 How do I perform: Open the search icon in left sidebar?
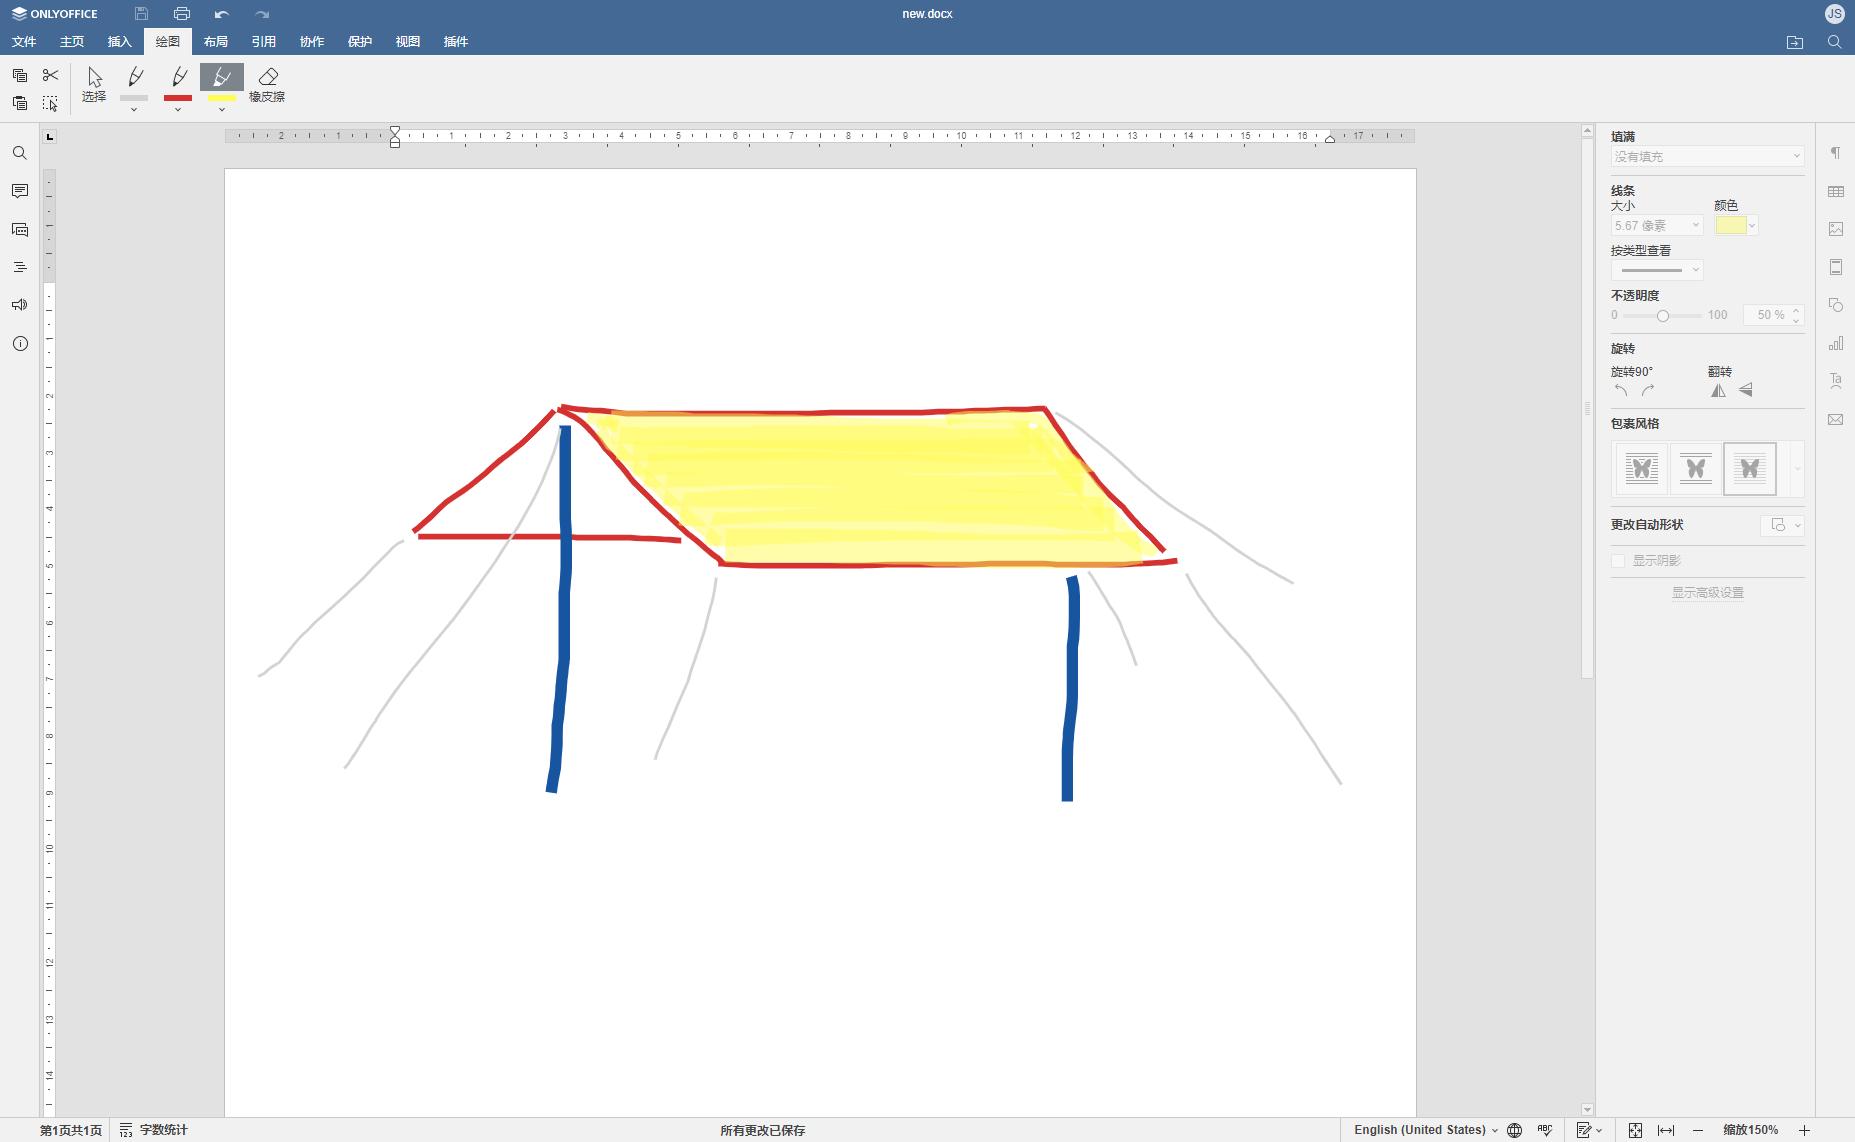19,153
